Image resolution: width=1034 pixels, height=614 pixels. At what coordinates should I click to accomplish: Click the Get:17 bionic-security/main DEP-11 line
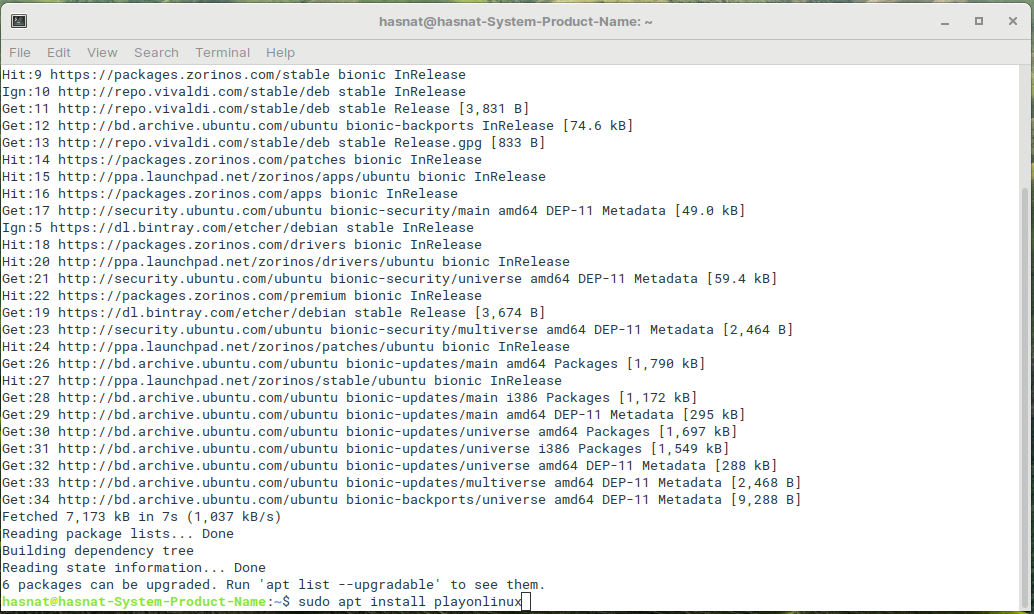[x=374, y=210]
